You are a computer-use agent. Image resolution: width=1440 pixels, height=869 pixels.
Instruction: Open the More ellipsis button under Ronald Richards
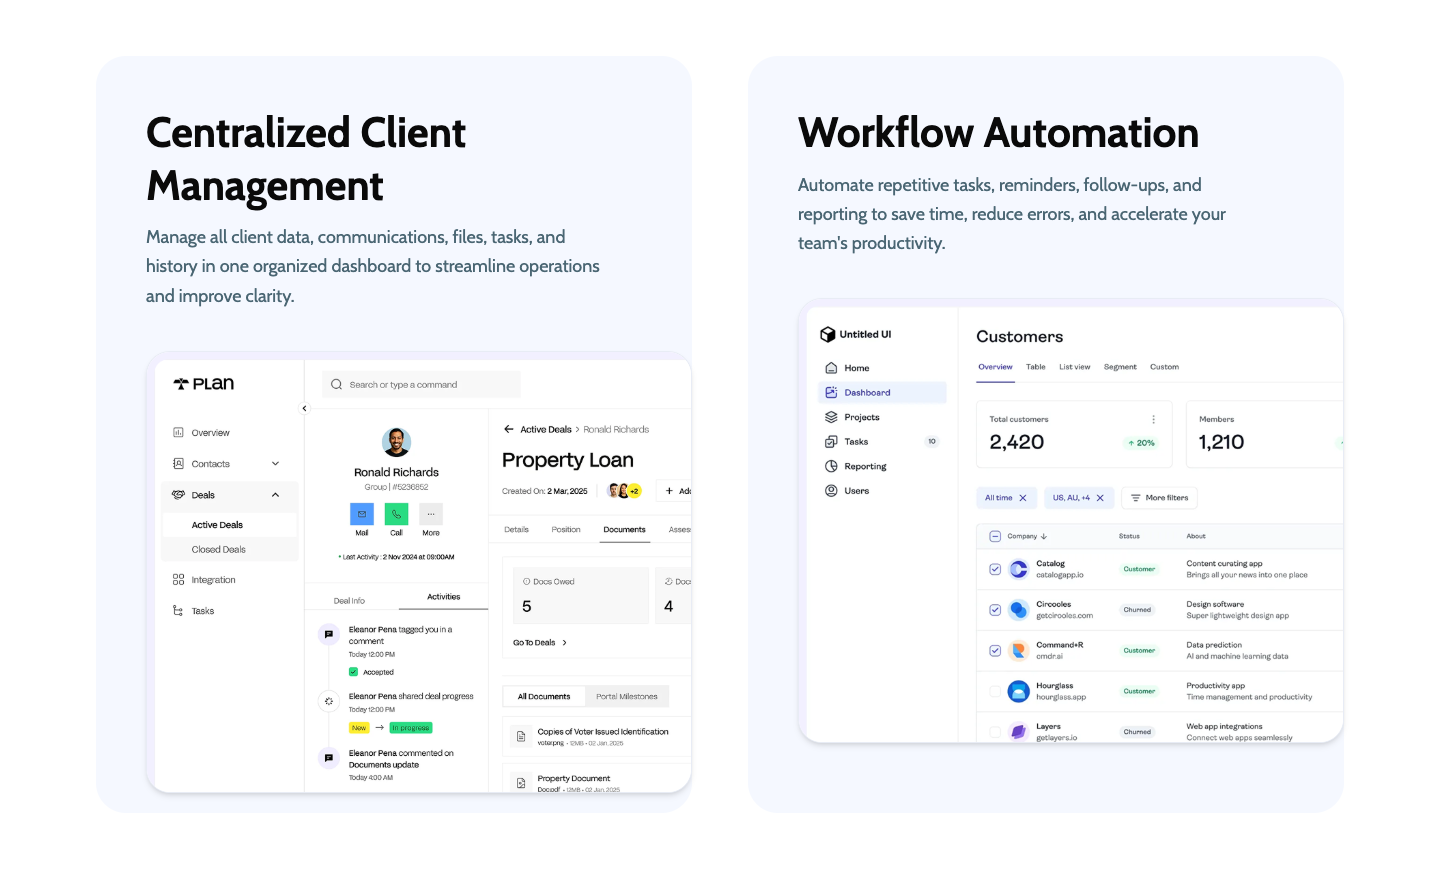[431, 514]
